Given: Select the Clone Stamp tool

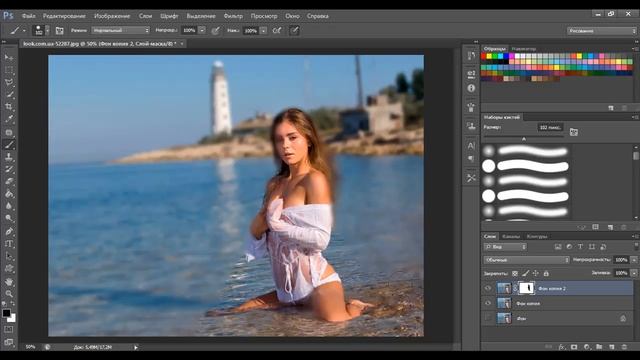Looking at the screenshot, I should click(9, 157).
